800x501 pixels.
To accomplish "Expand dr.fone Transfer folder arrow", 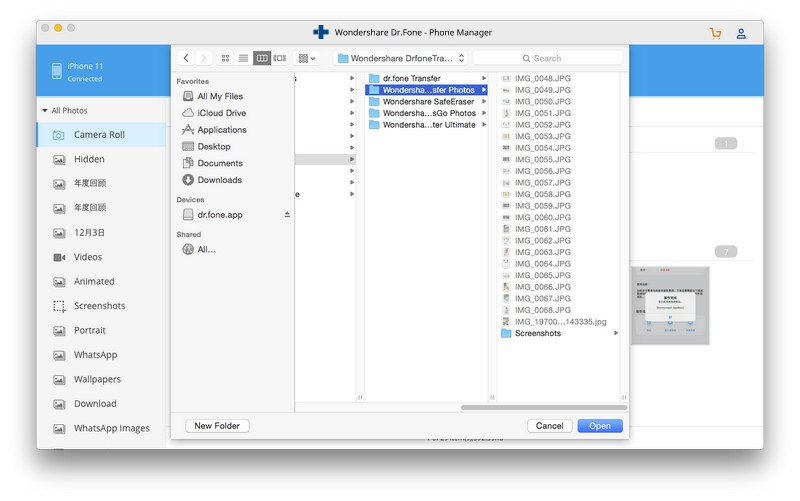I will coord(484,78).
